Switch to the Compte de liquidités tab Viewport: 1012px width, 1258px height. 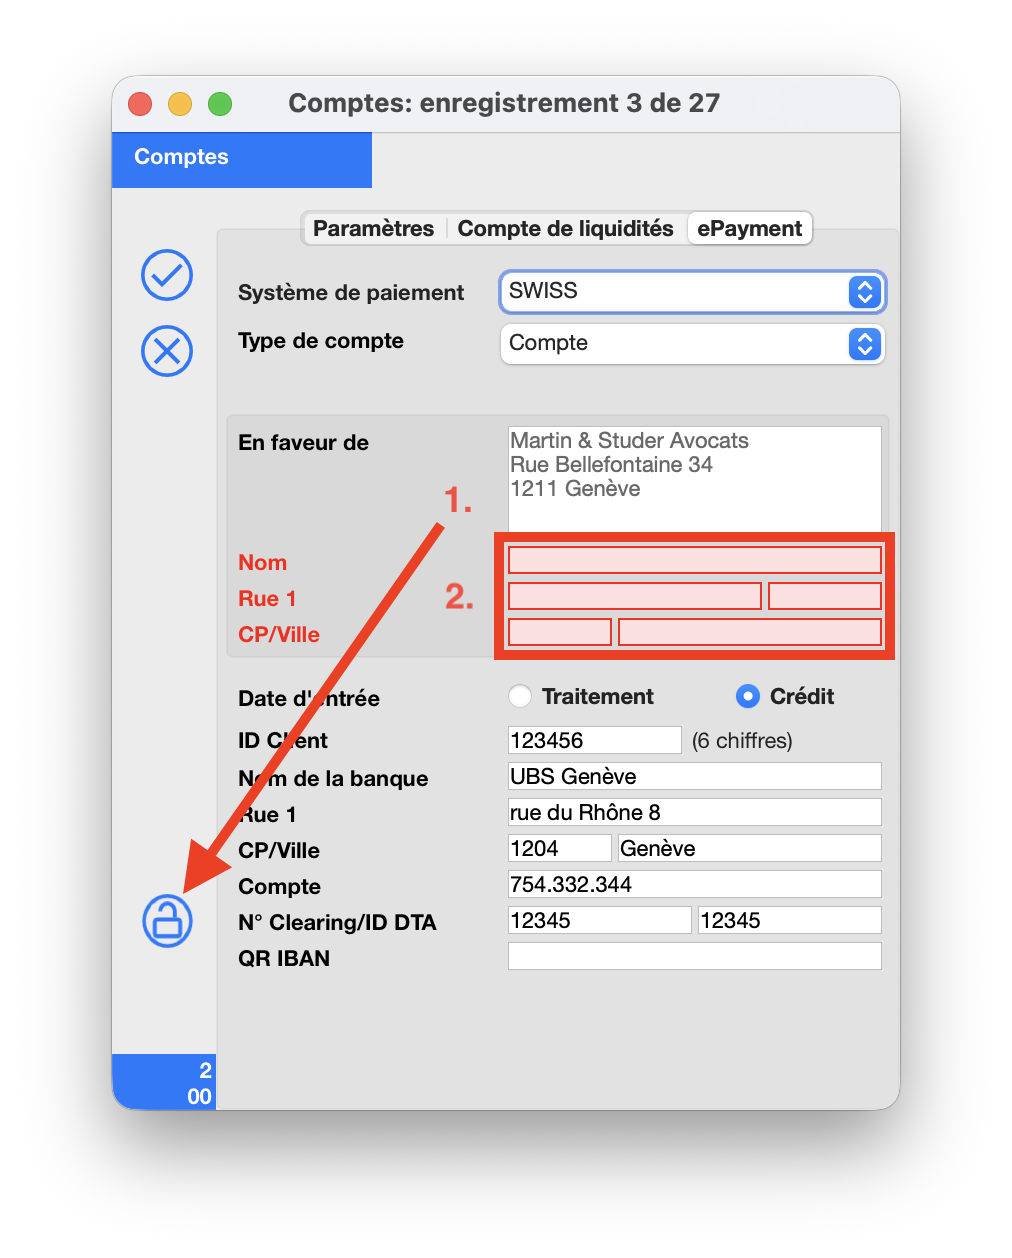click(x=565, y=229)
